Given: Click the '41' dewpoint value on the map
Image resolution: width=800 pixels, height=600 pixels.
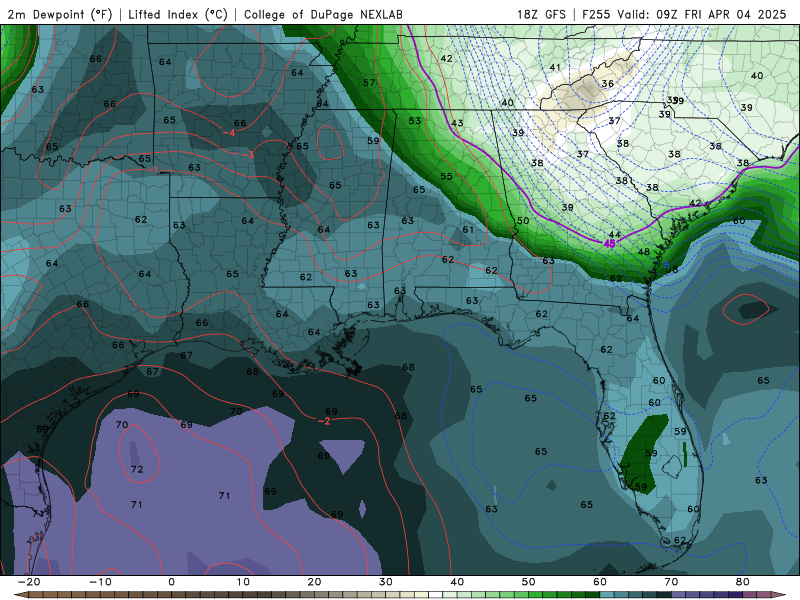Looking at the screenshot, I should point(555,67).
